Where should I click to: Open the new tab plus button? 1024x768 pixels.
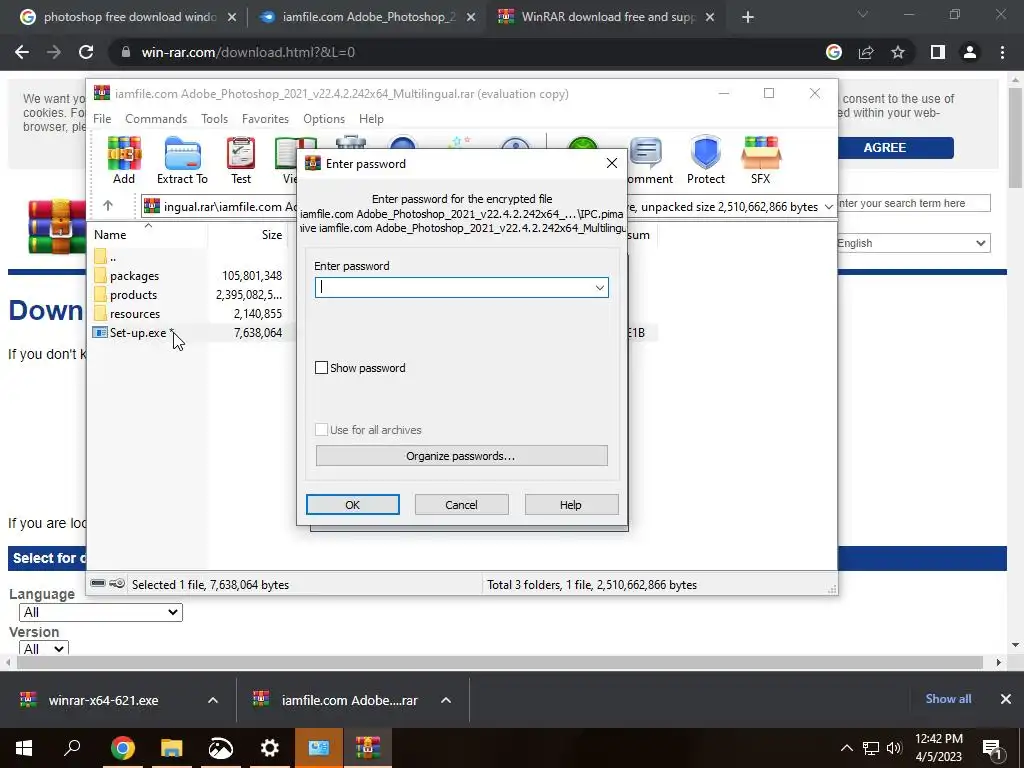pyautogui.click(x=748, y=17)
